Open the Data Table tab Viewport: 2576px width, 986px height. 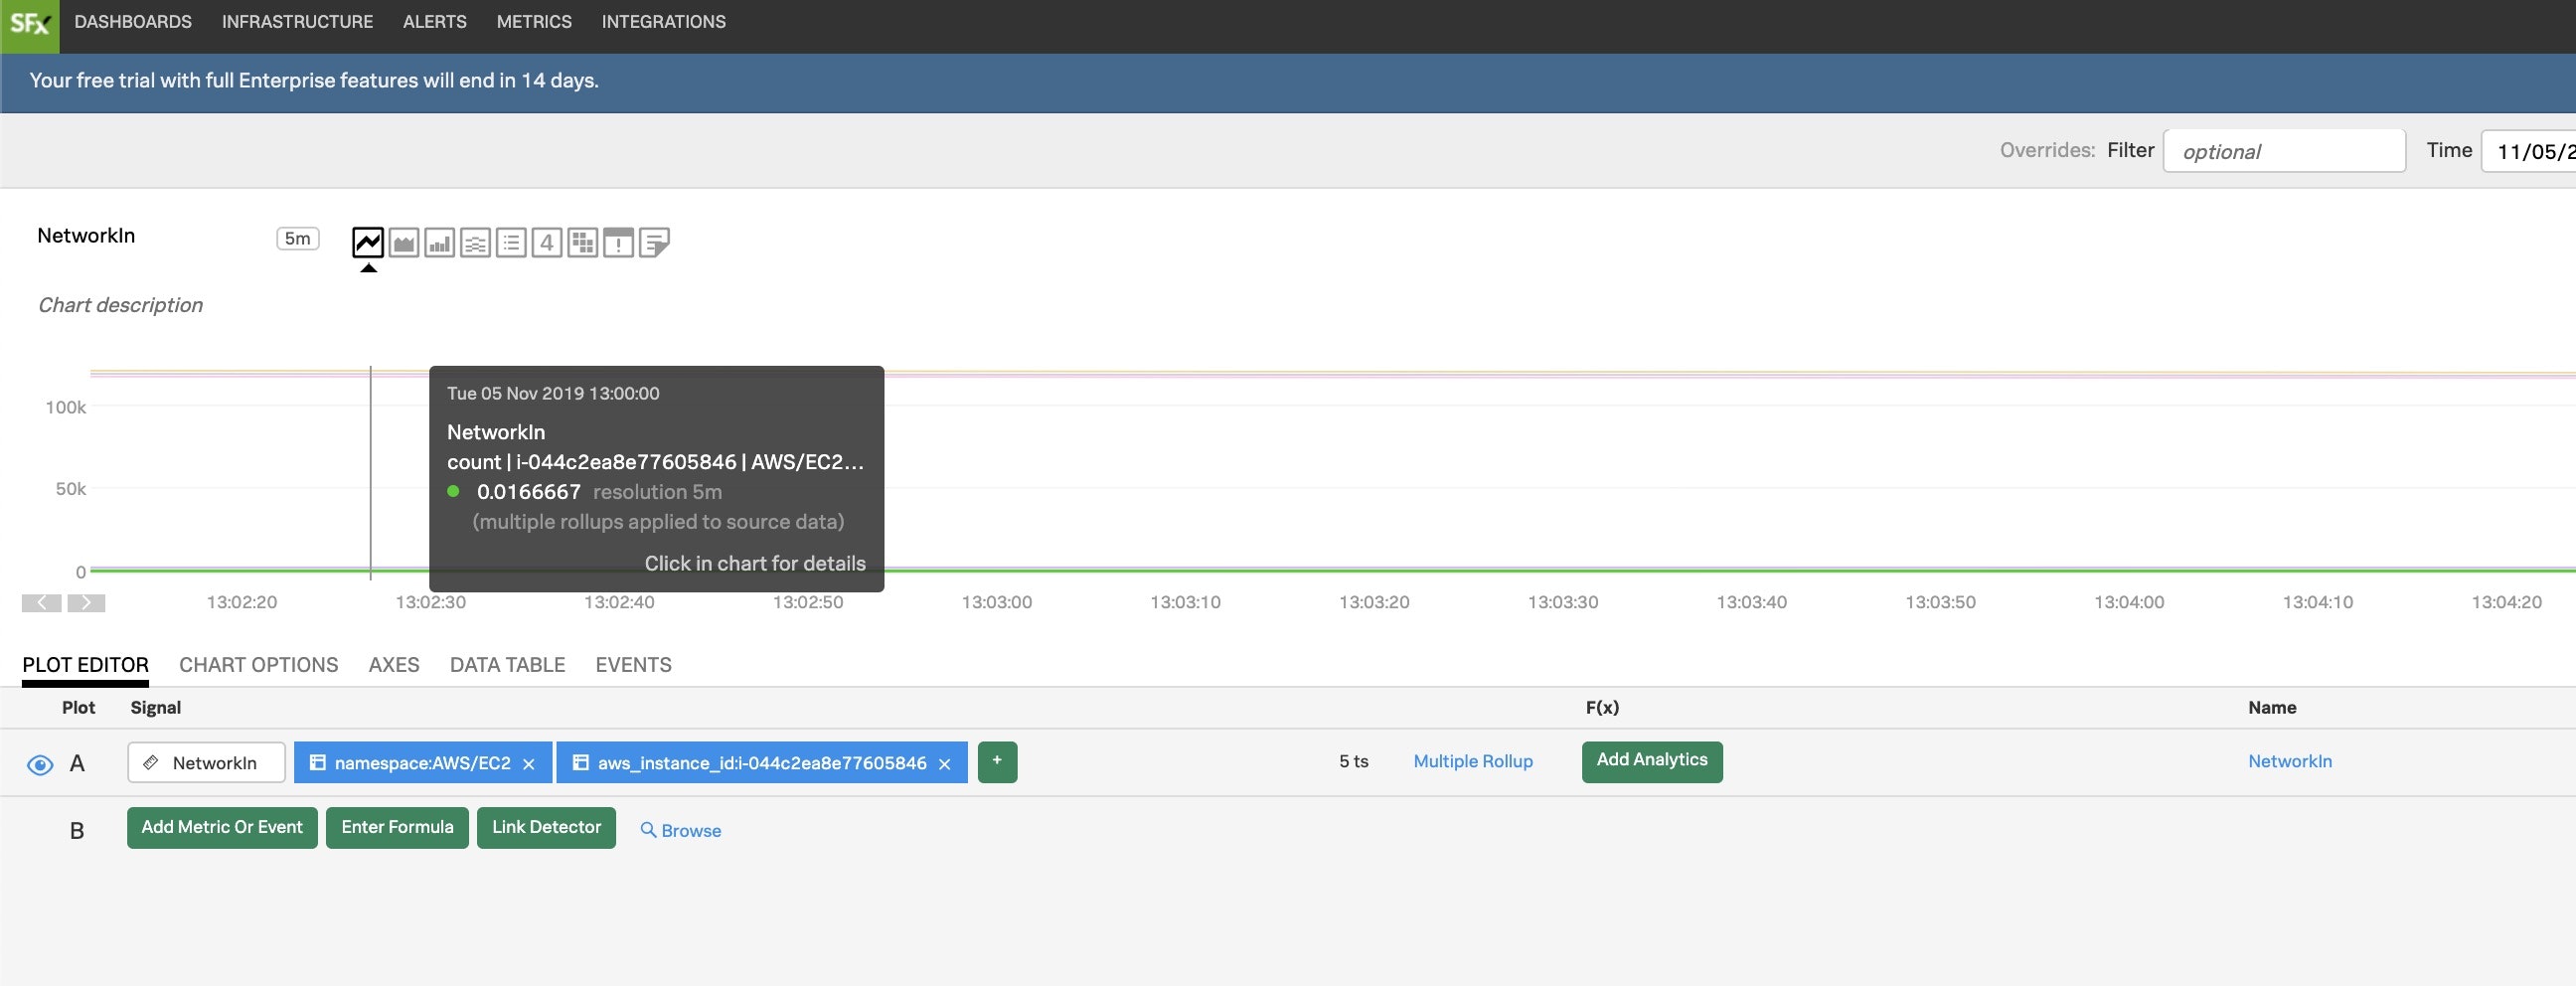click(x=508, y=665)
